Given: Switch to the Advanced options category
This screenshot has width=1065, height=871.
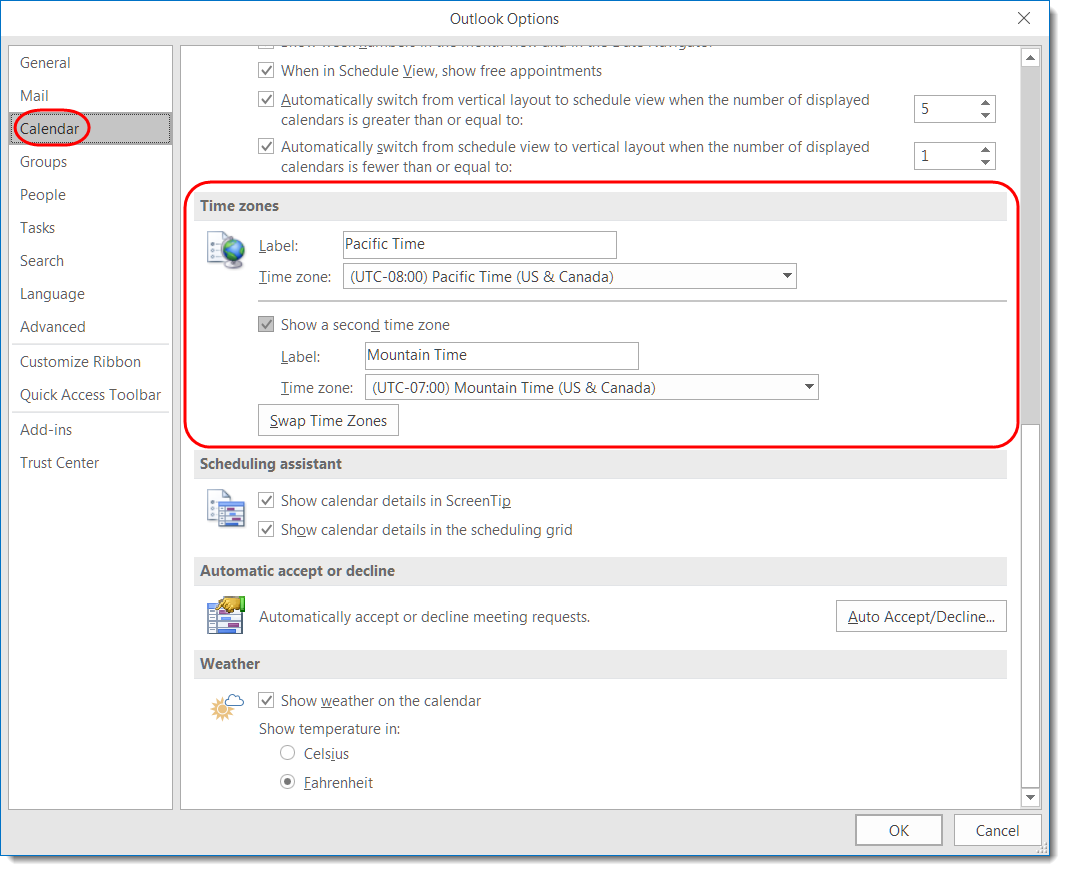Looking at the screenshot, I should (x=52, y=327).
